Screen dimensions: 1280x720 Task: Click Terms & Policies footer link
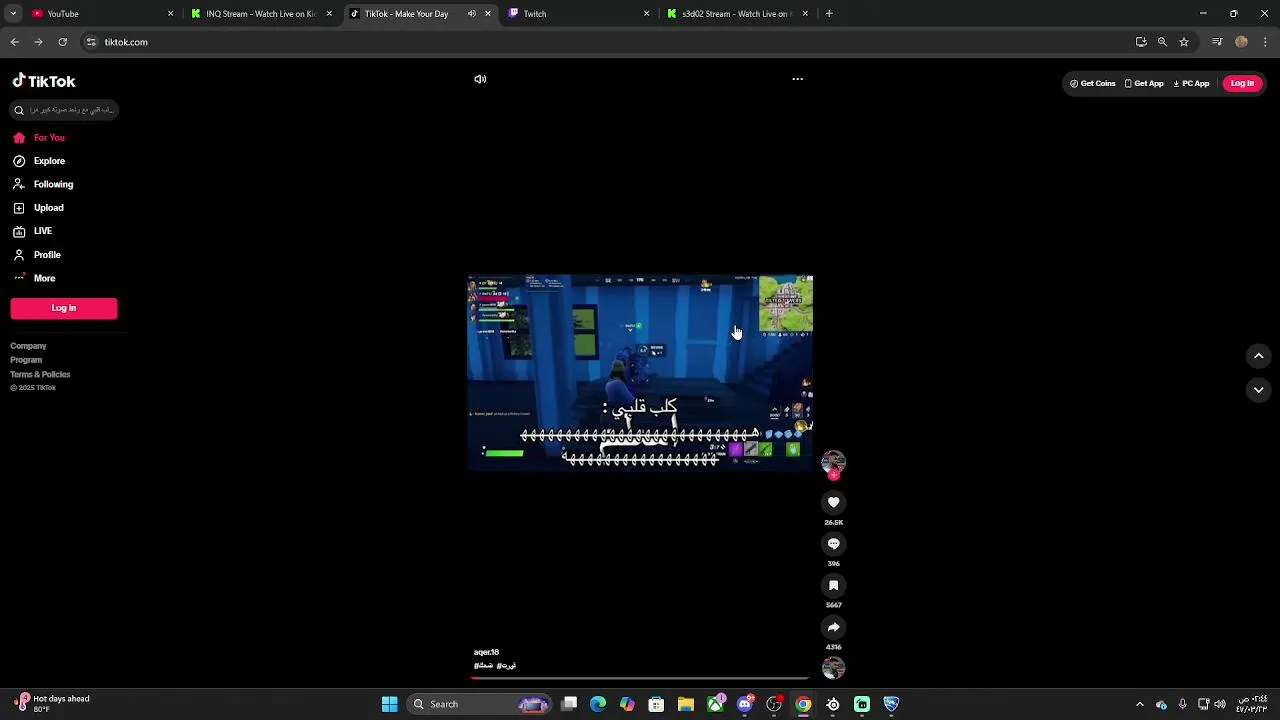point(40,374)
